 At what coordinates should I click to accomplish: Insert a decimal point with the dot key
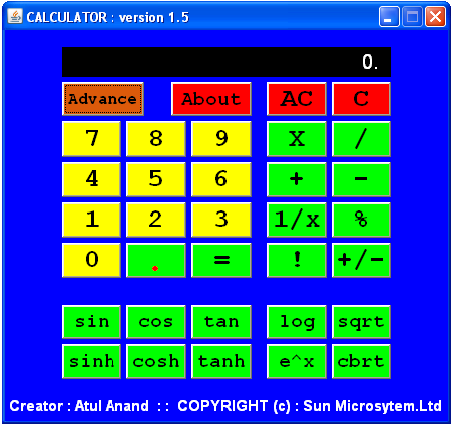point(156,260)
